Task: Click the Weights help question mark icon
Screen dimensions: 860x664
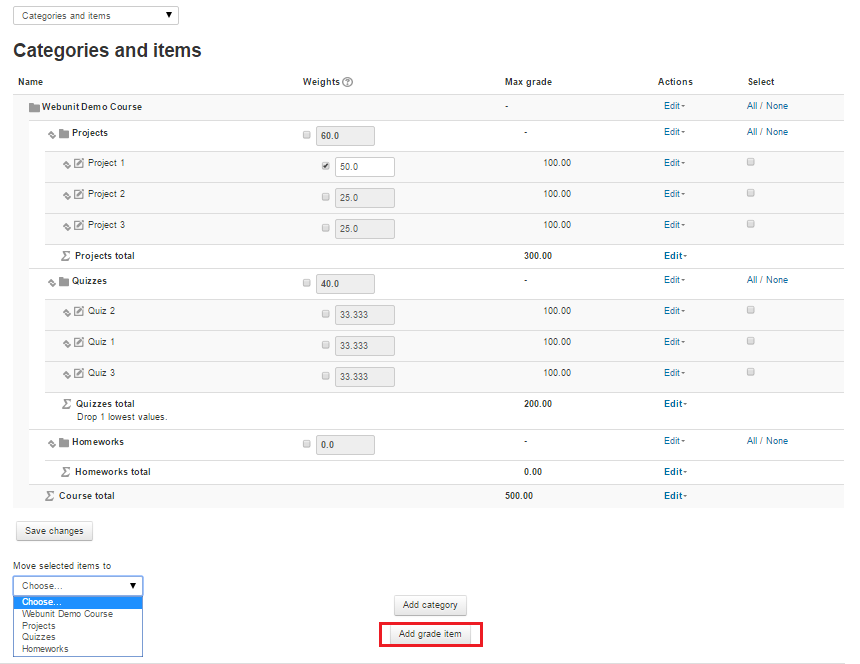Action: tap(348, 82)
